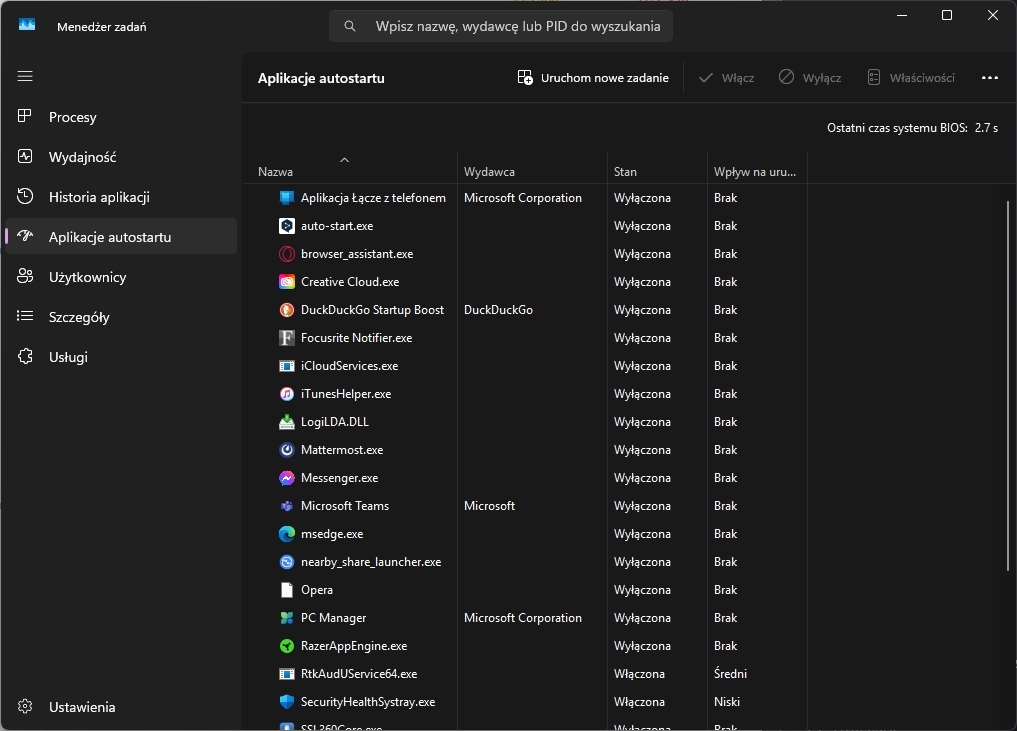
Task: Open Ustawienia settings
Action: [x=82, y=707]
